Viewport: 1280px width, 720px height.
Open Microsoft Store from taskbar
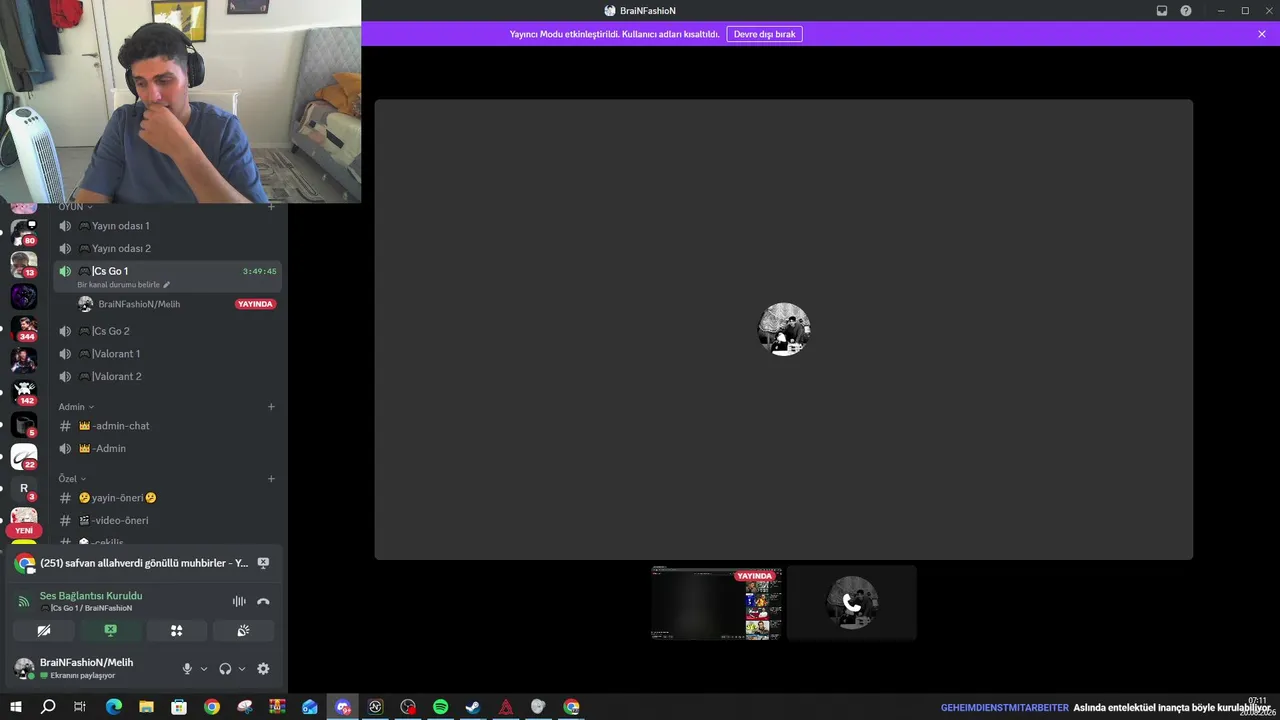click(x=179, y=707)
